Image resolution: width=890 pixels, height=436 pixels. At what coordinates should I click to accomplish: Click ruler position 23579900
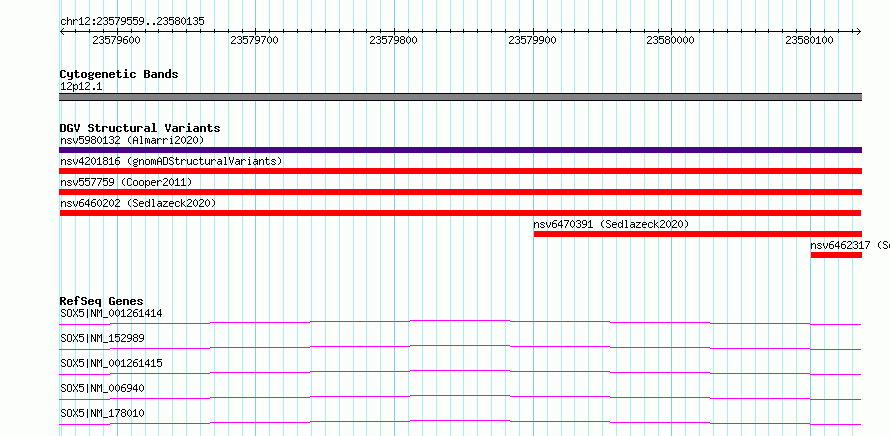click(532, 40)
